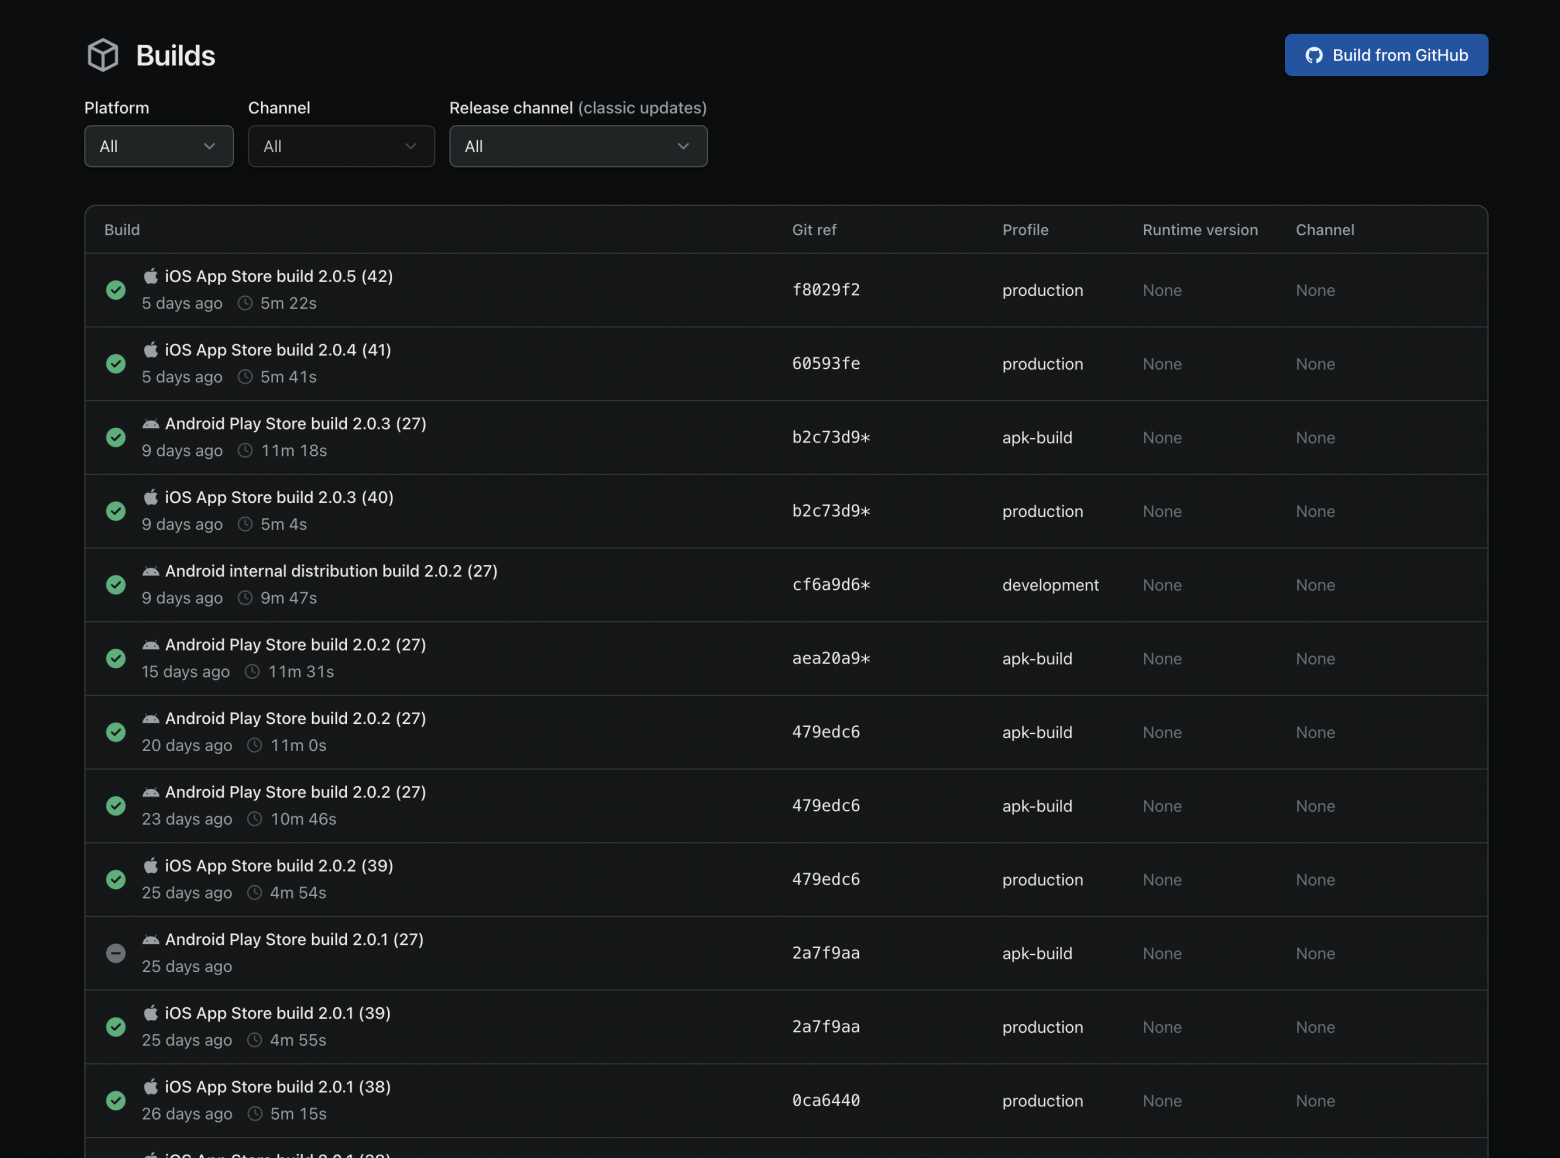Click success status icon for iOS build 2.0.5 (42)
This screenshot has width=1560, height=1158.
[x=116, y=290]
